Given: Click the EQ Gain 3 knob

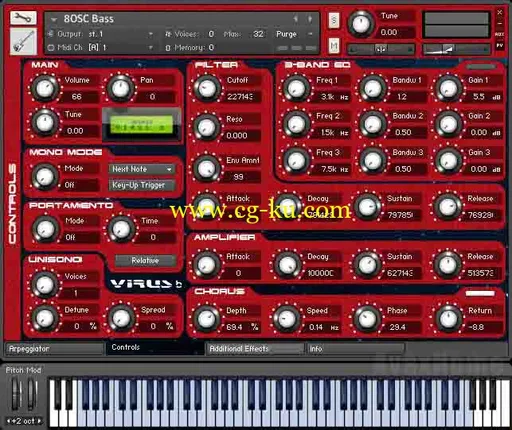Looking at the screenshot, I should coord(449,161).
